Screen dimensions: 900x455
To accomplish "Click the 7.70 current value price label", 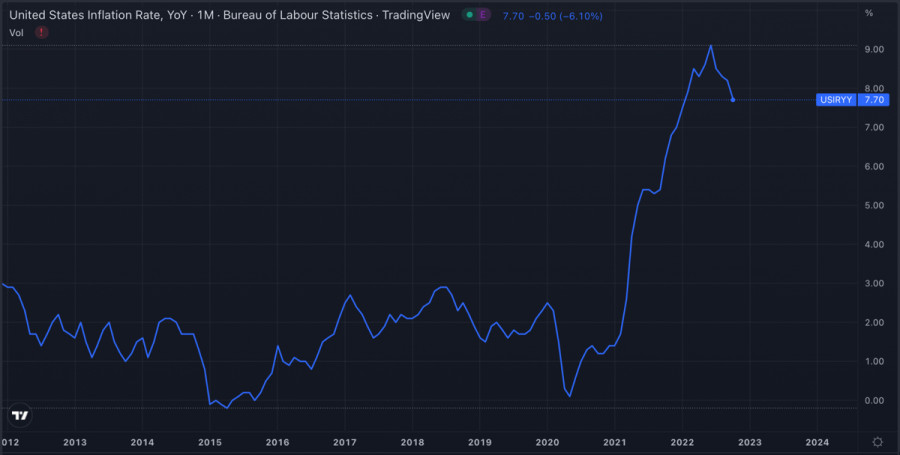I will coord(874,100).
